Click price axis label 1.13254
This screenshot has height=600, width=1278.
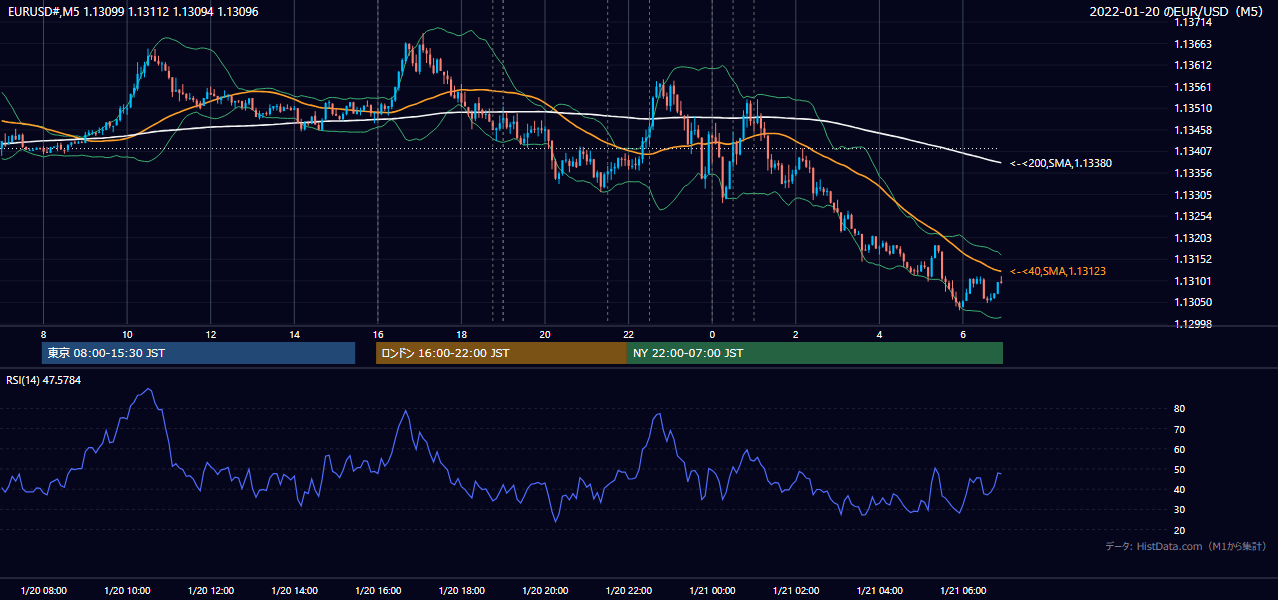pos(1193,216)
